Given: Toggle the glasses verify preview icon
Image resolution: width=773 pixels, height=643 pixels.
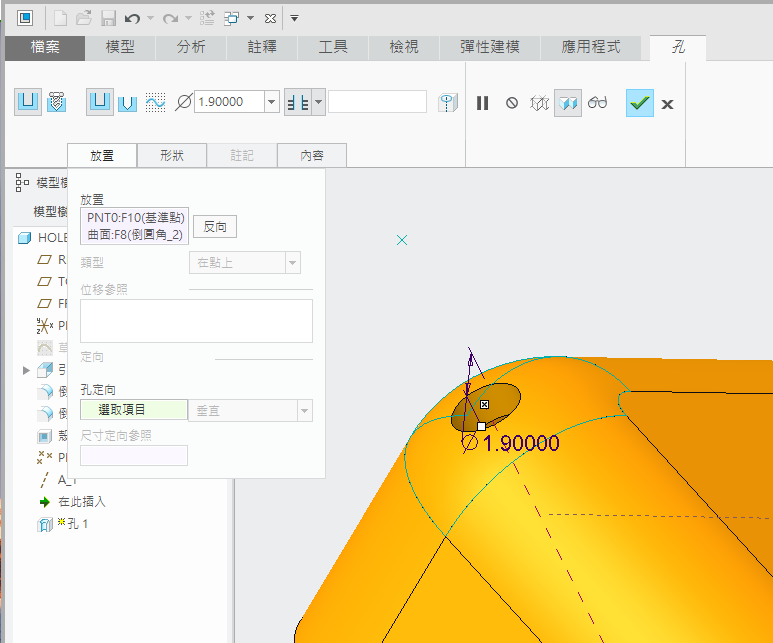Looking at the screenshot, I should click(598, 103).
